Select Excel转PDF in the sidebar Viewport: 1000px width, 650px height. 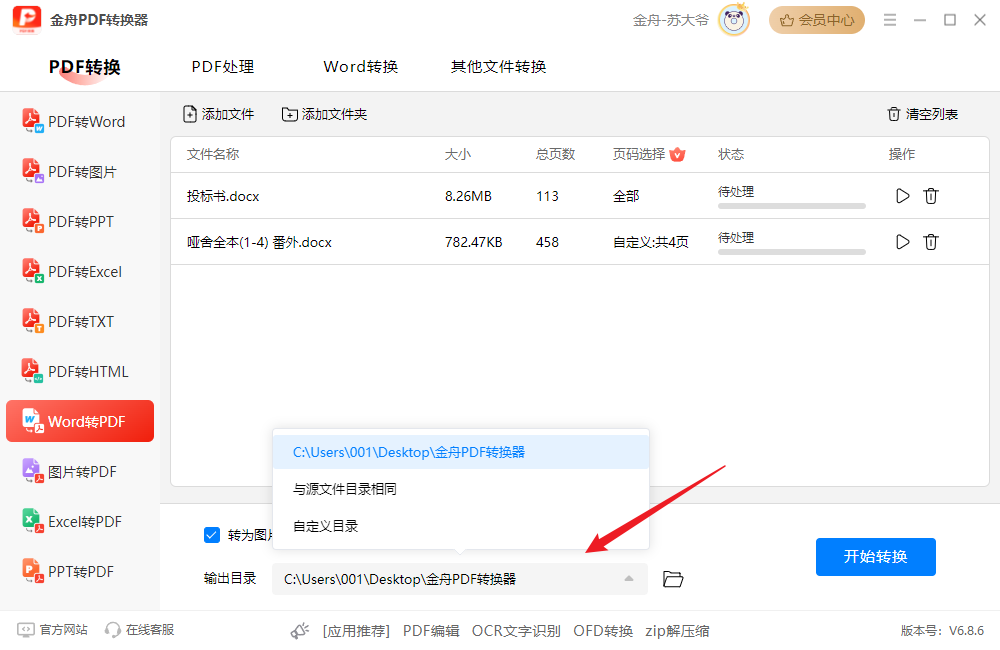(80, 521)
